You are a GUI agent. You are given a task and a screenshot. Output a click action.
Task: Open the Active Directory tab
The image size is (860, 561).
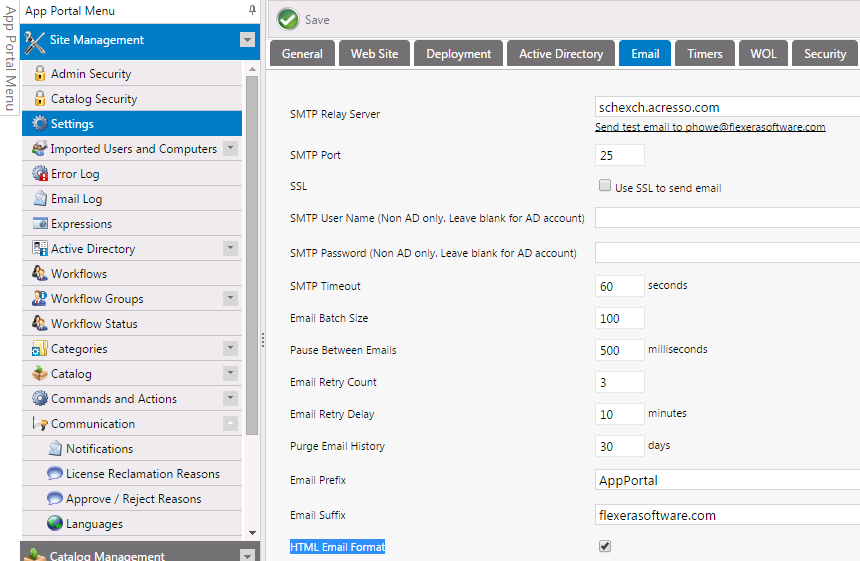(561, 54)
